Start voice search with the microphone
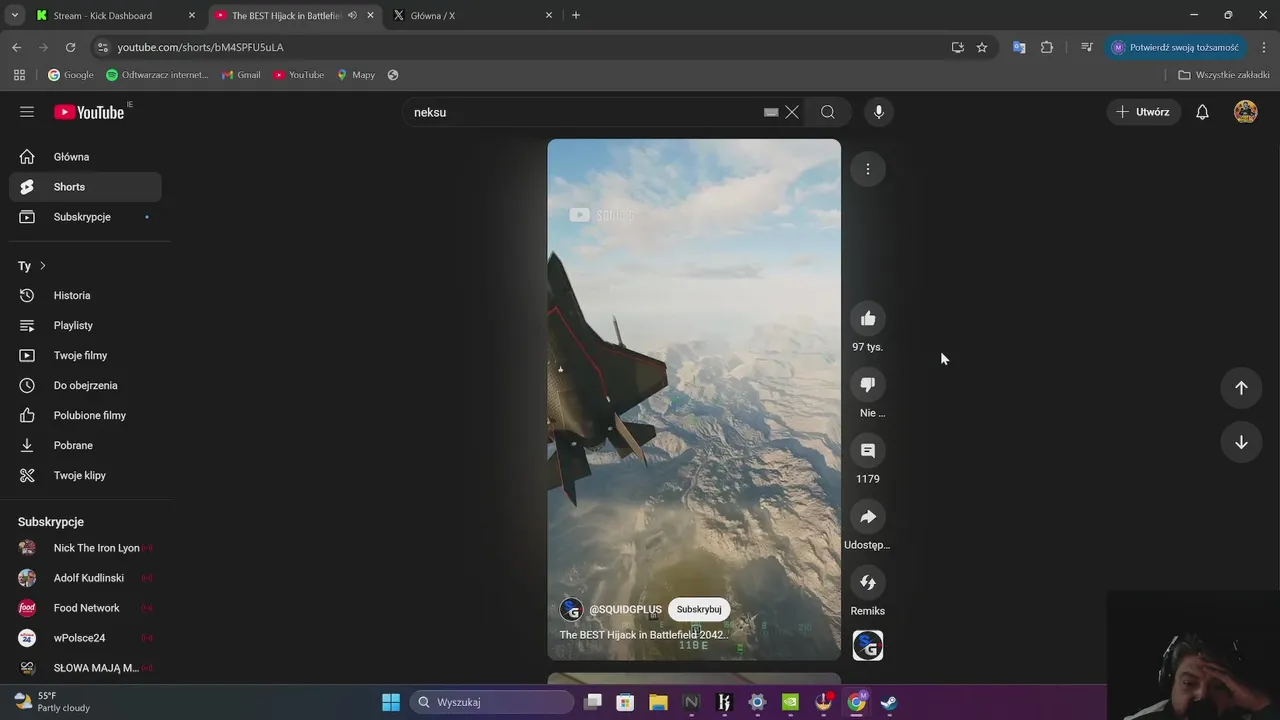 pos(879,112)
